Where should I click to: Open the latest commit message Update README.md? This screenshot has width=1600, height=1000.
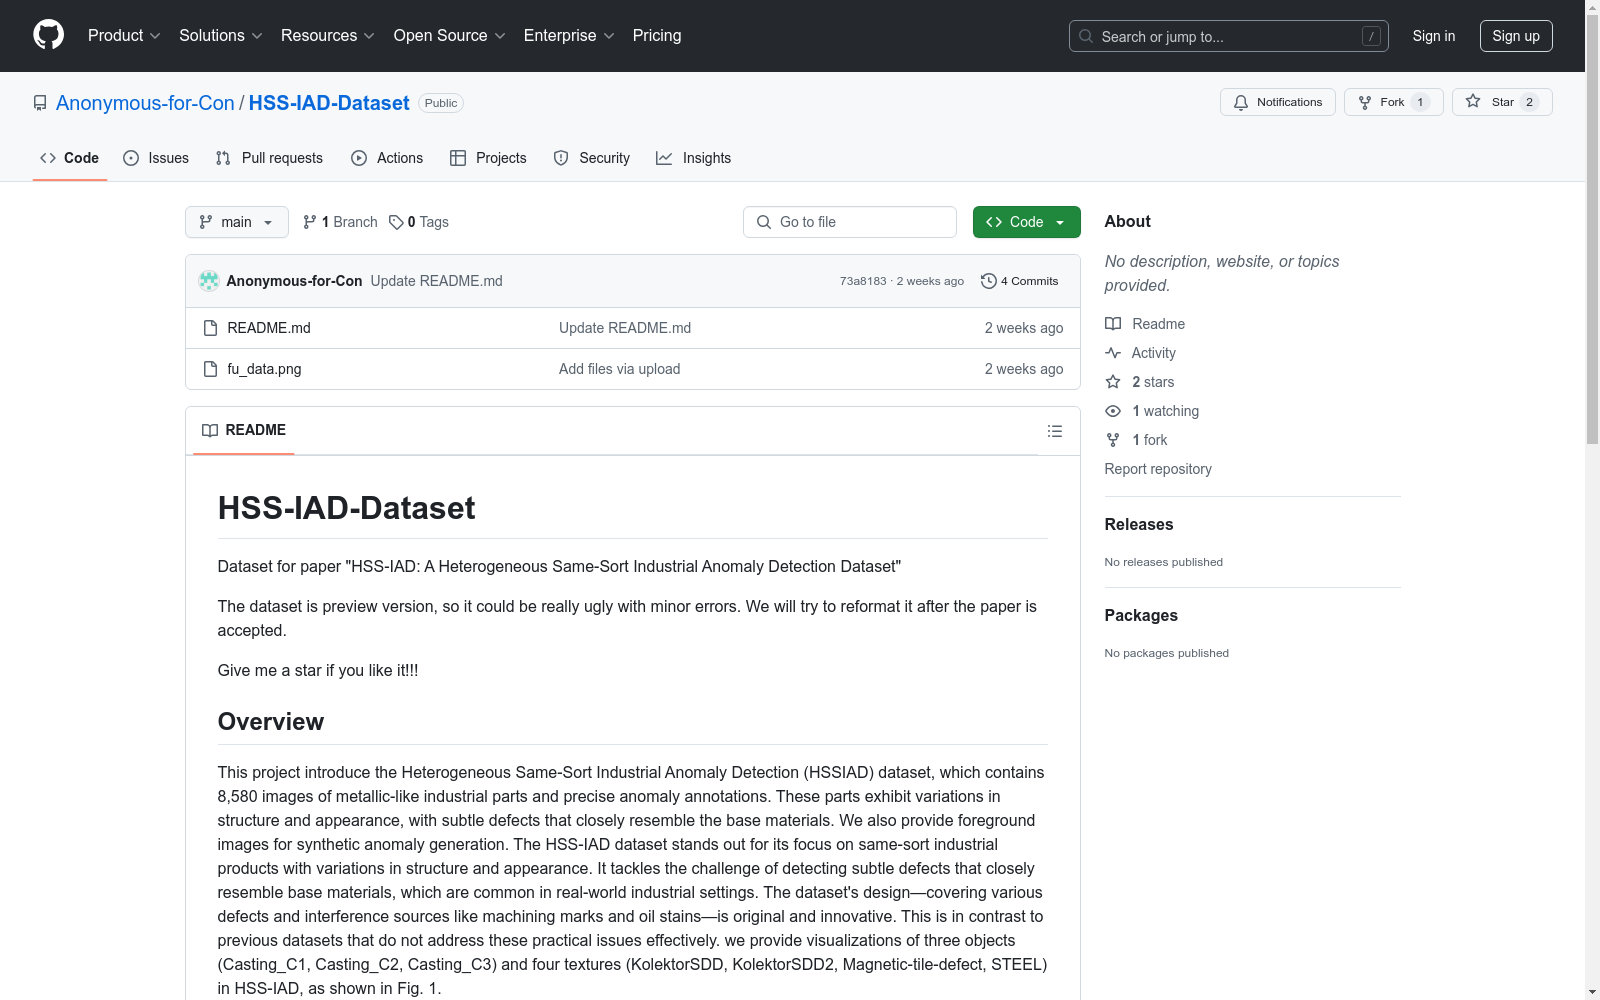(x=437, y=281)
